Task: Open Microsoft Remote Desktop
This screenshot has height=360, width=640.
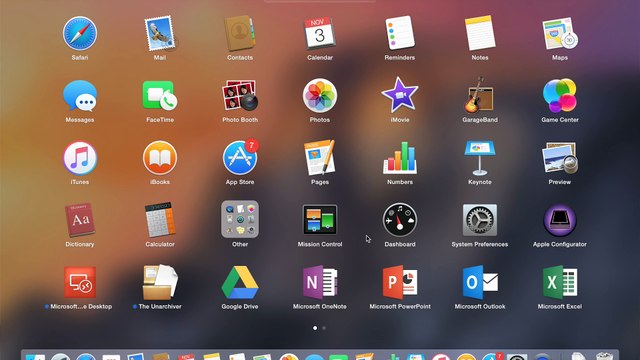Action: pyautogui.click(x=80, y=282)
